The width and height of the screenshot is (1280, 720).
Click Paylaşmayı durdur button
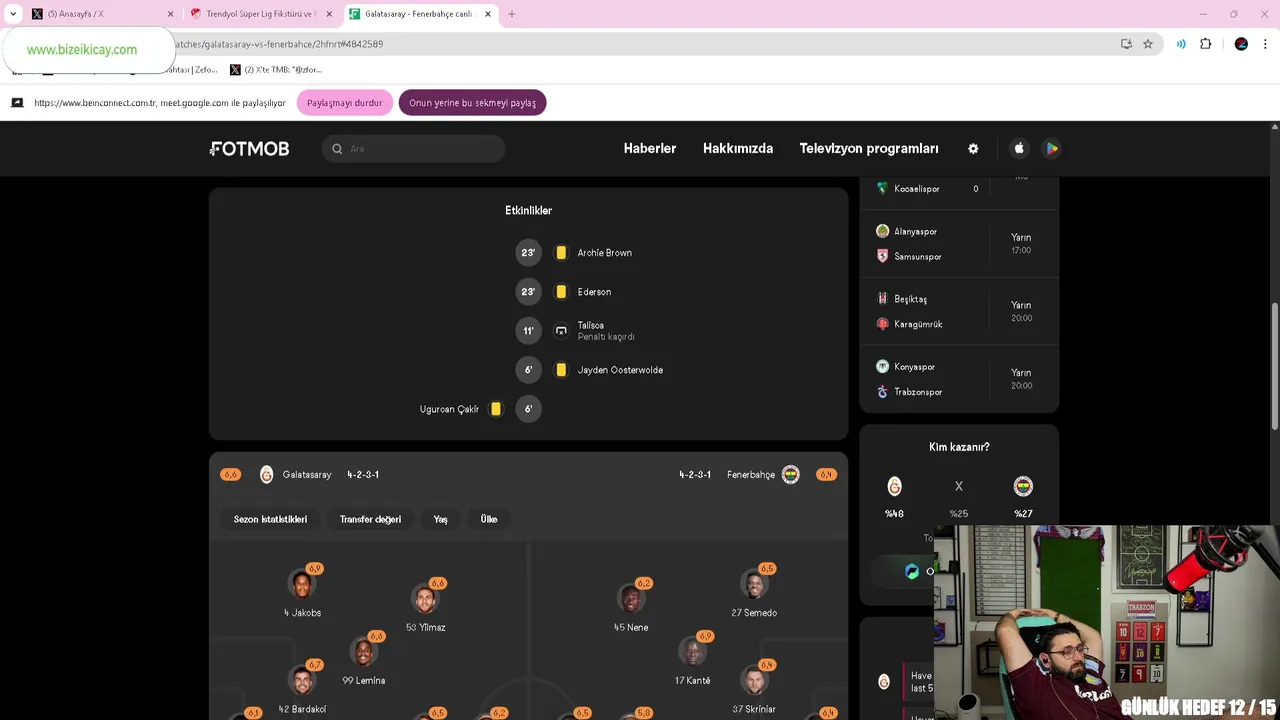(x=345, y=103)
